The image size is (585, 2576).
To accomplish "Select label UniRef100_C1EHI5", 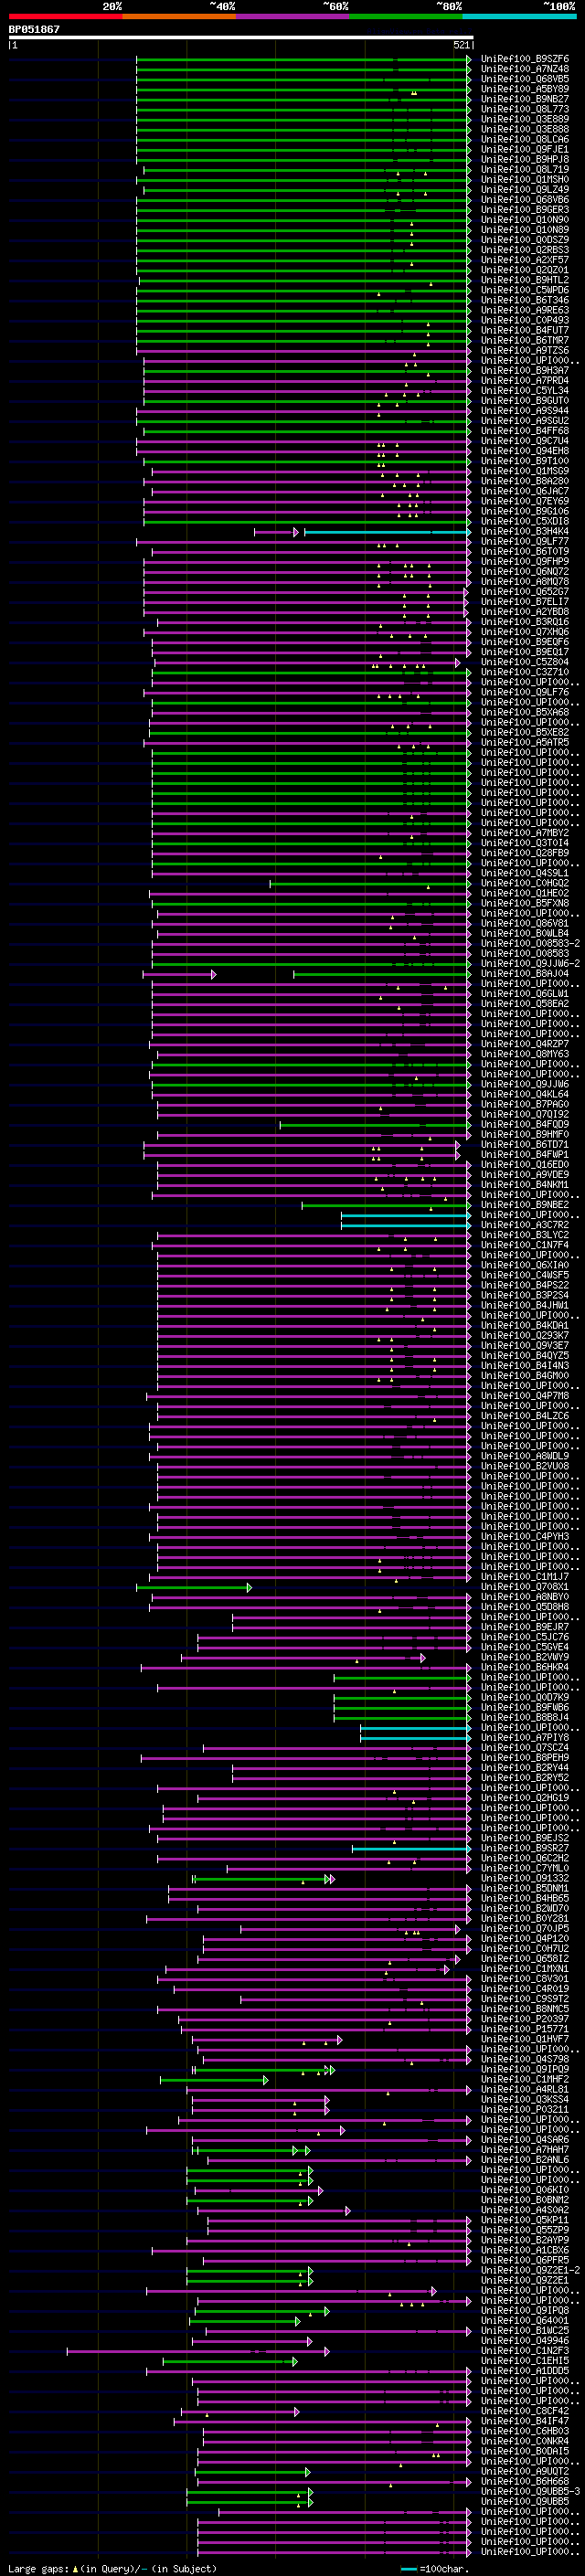I will pos(525,2360).
